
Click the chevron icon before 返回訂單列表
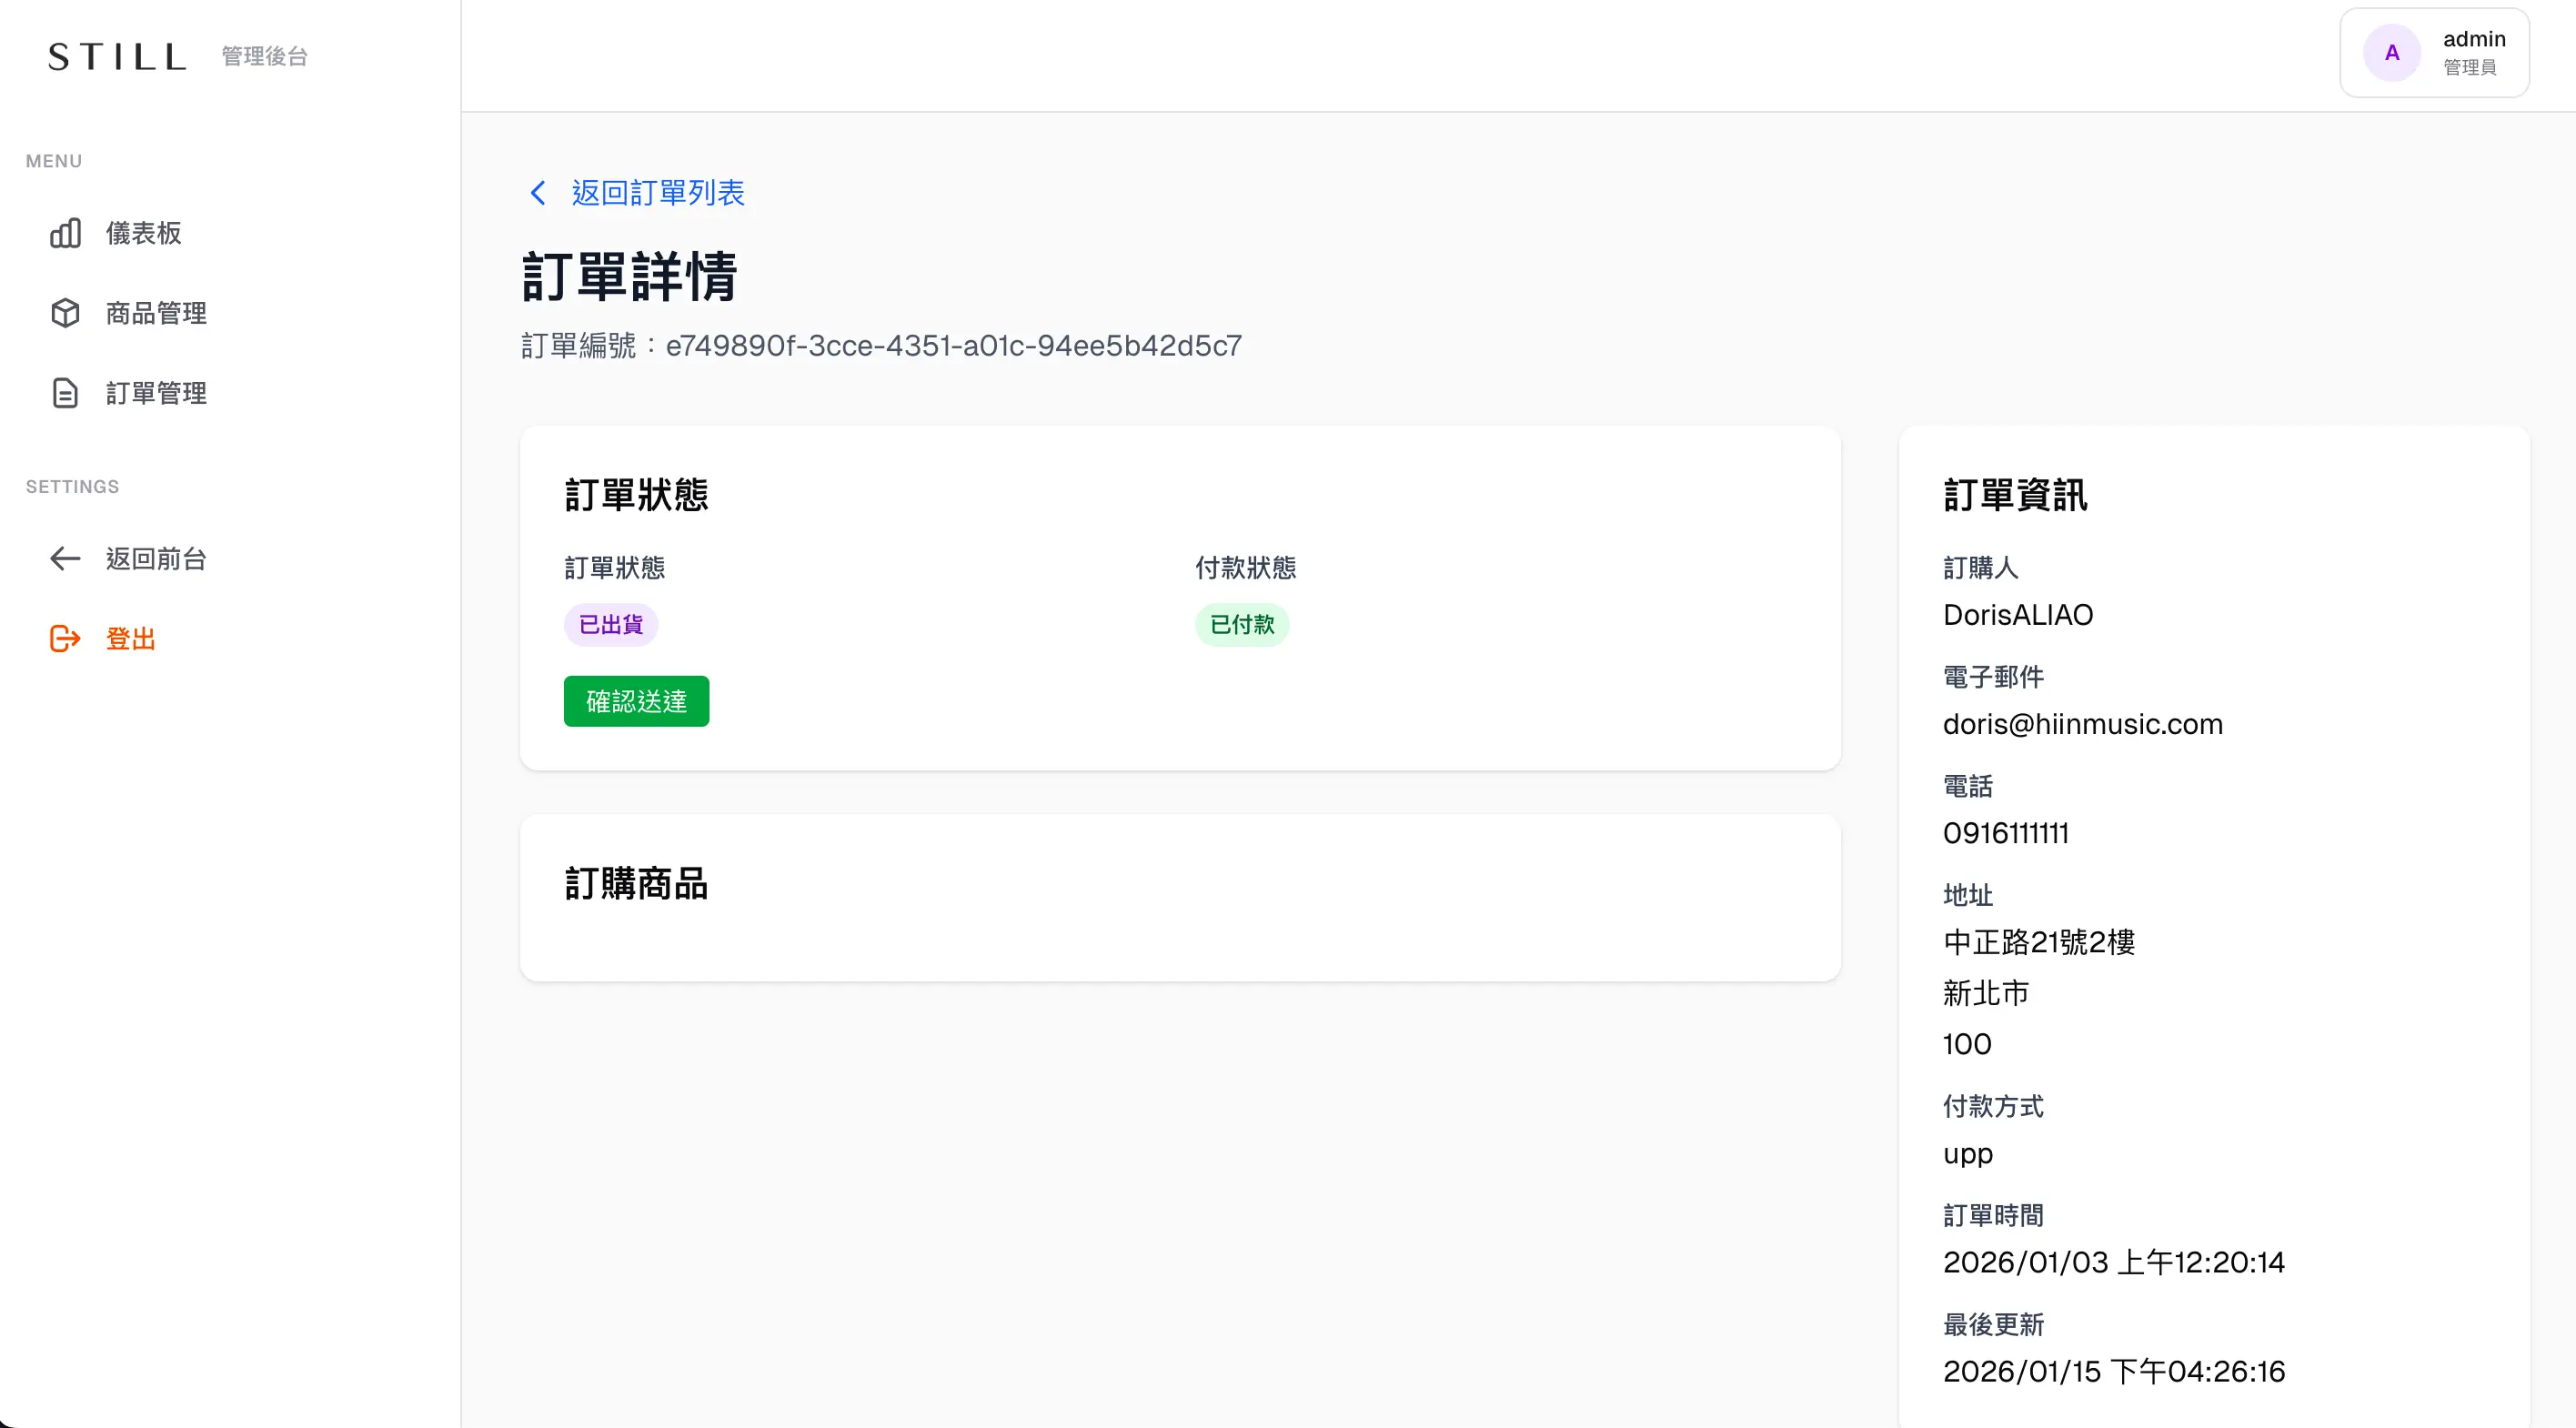pos(537,192)
